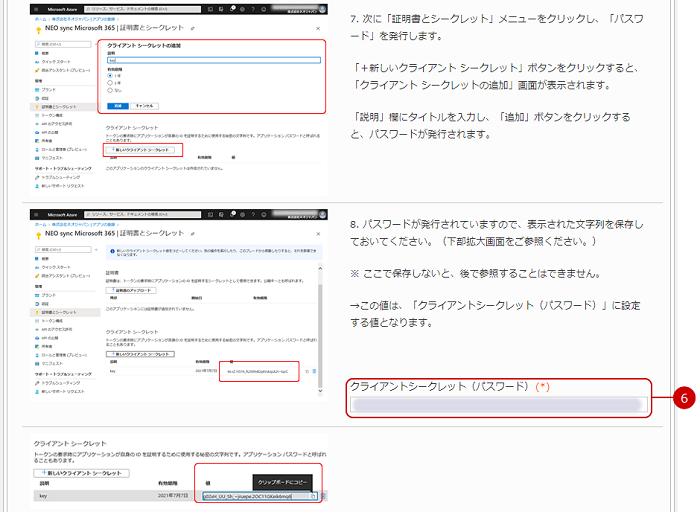This screenshot has width=700, height=512.
Task: Click ホーム breadcrumb link in step 7 screenshot
Action: (41, 19)
